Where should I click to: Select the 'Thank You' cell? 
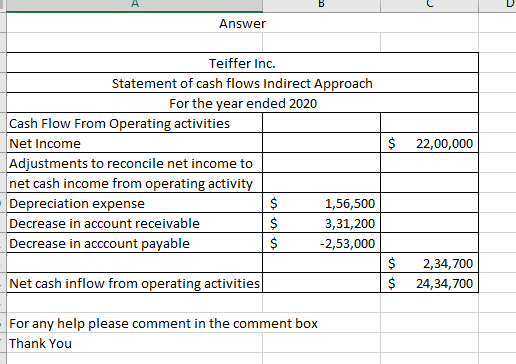pos(135,343)
